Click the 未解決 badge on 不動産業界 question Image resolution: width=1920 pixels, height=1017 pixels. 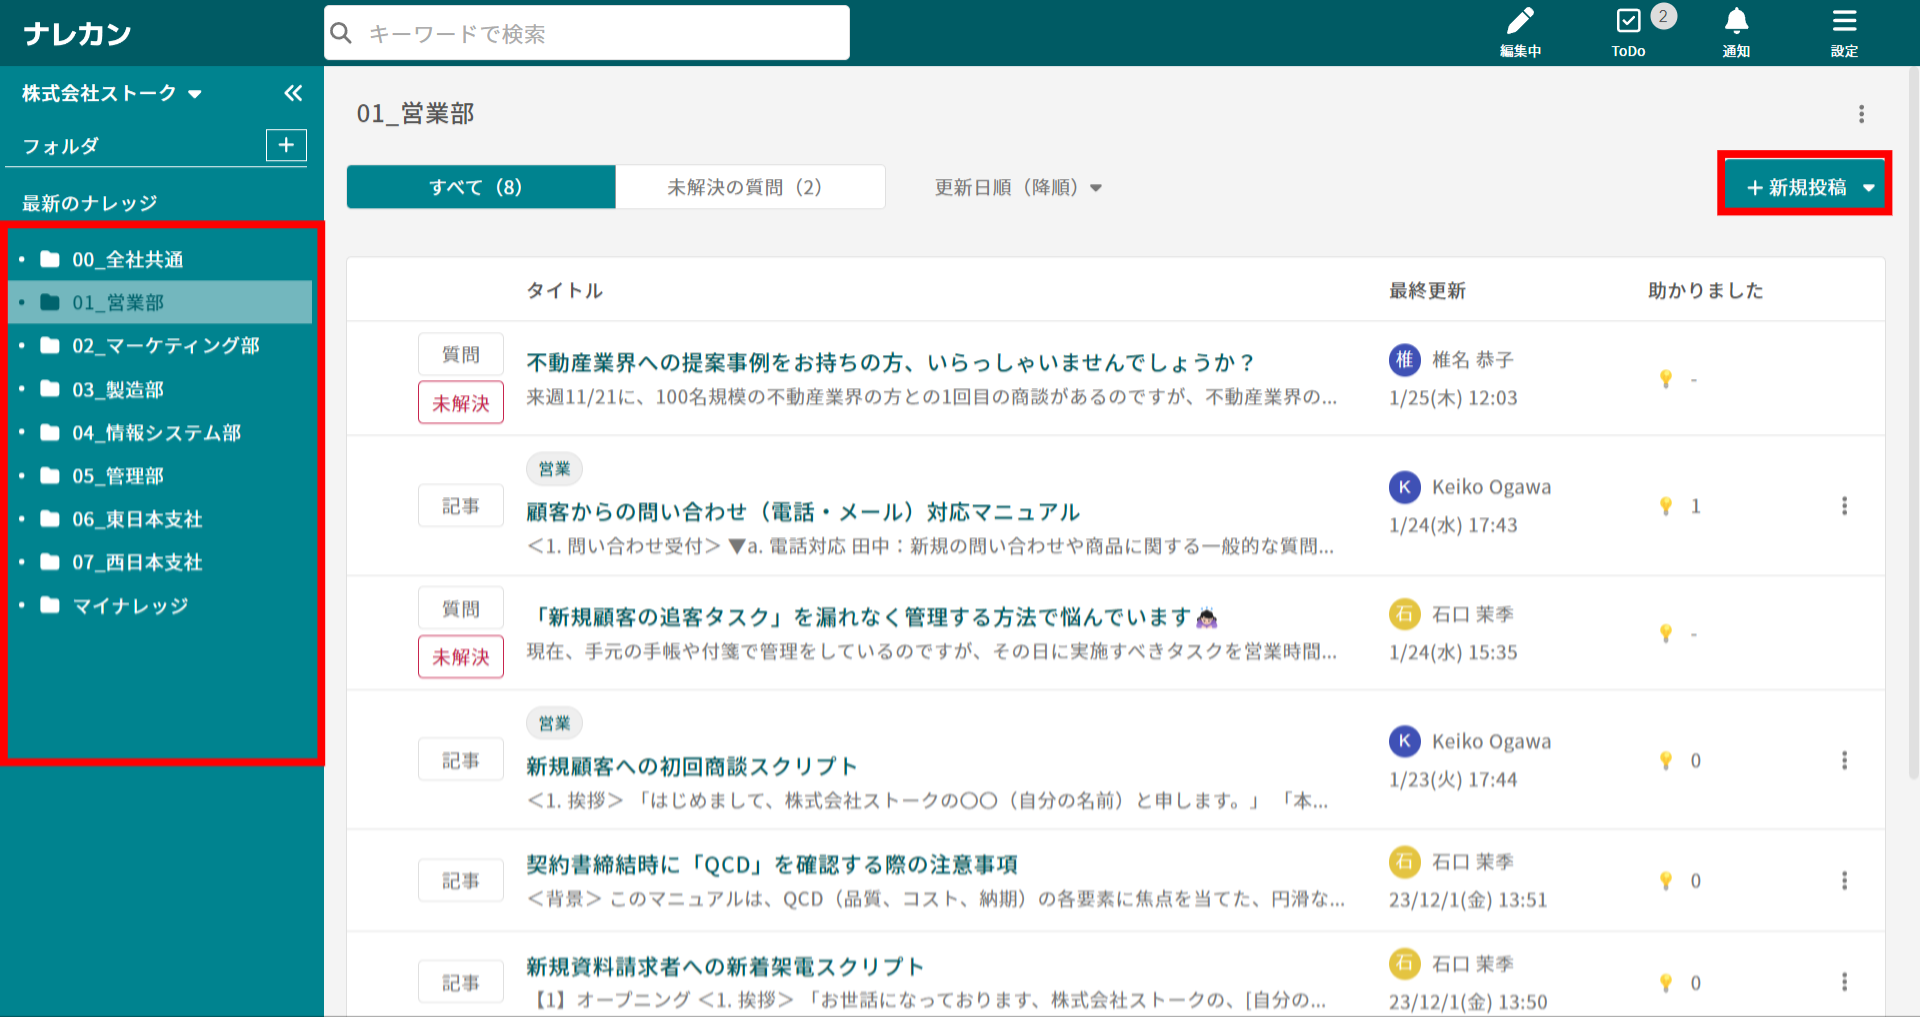pos(460,403)
